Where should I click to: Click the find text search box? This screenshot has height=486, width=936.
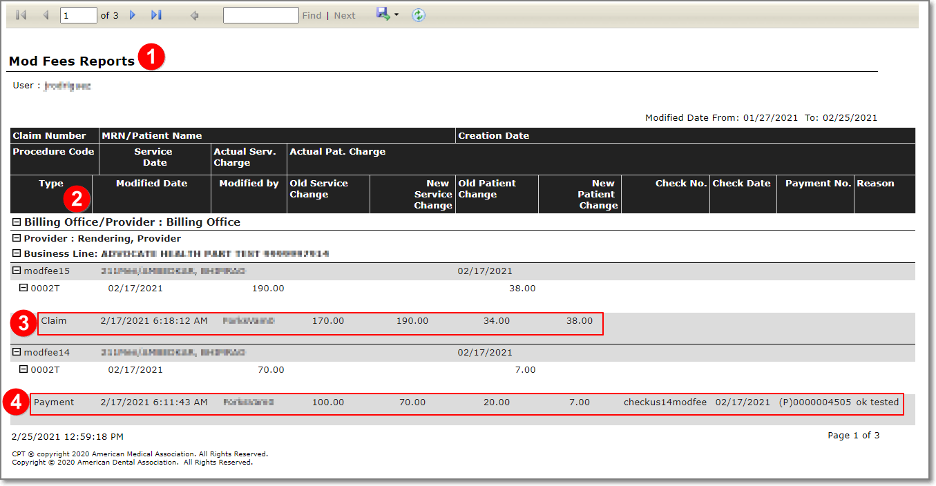coord(260,16)
